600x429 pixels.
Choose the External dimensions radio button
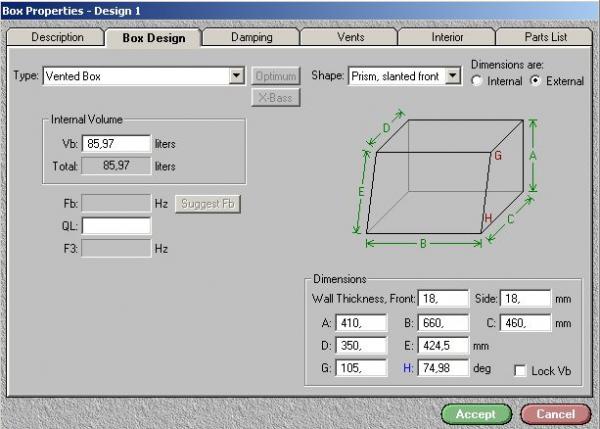click(x=535, y=81)
